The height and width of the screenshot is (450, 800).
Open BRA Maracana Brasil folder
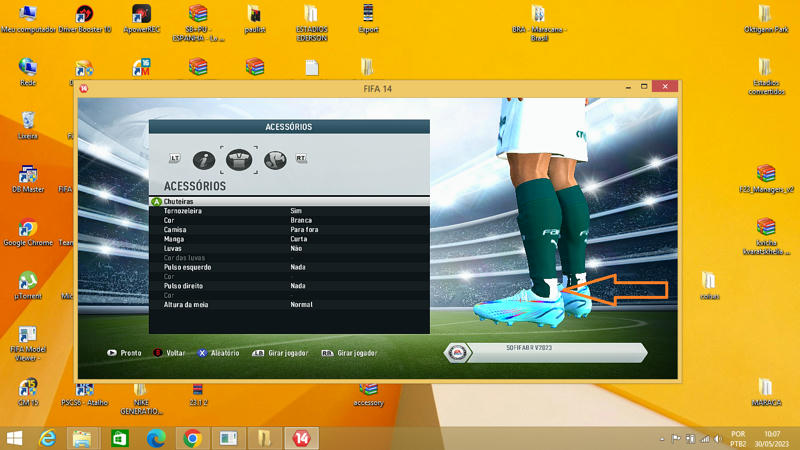(x=539, y=23)
